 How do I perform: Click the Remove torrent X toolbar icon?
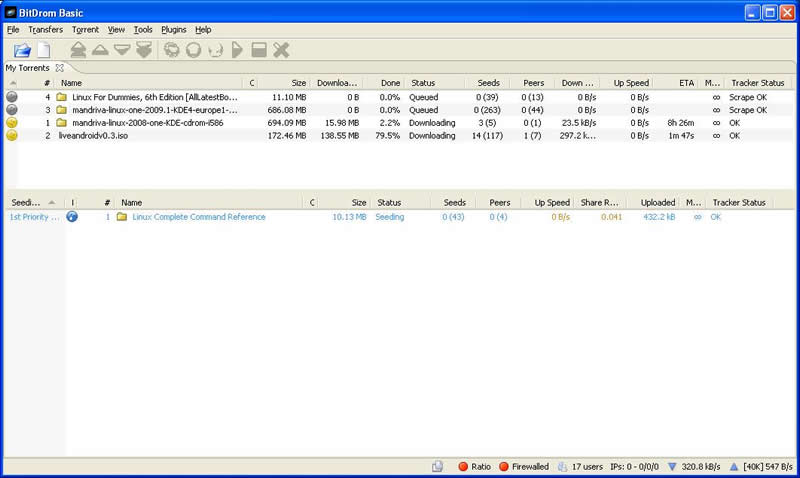pyautogui.click(x=281, y=50)
